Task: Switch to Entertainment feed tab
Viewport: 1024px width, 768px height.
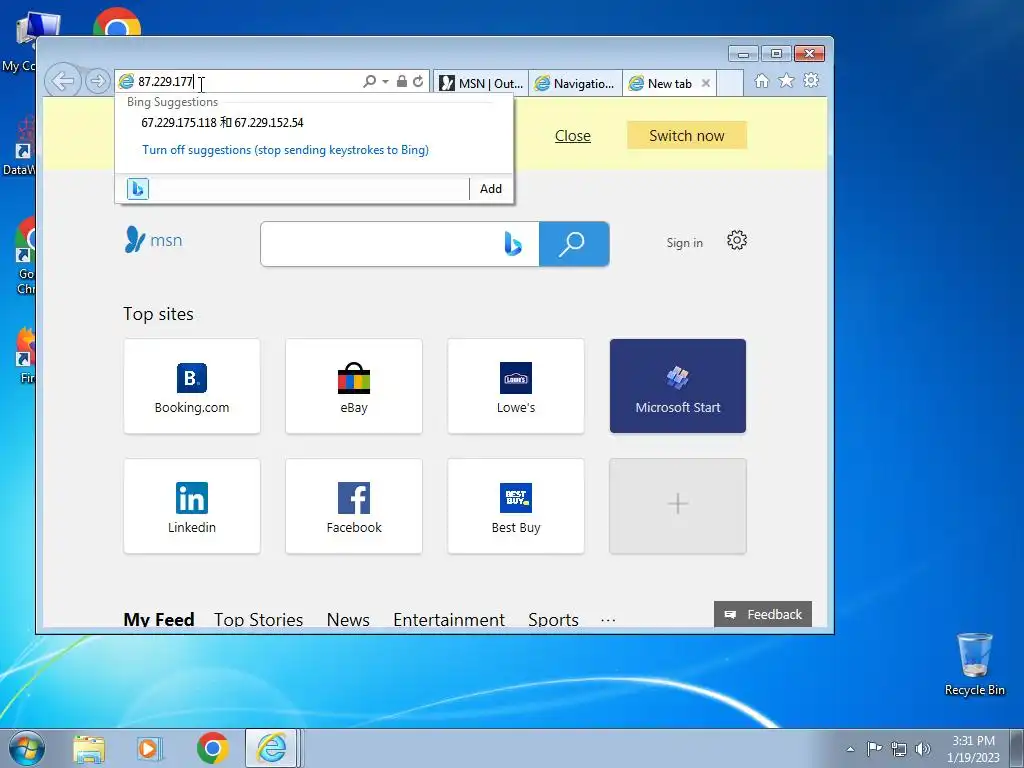Action: [449, 618]
